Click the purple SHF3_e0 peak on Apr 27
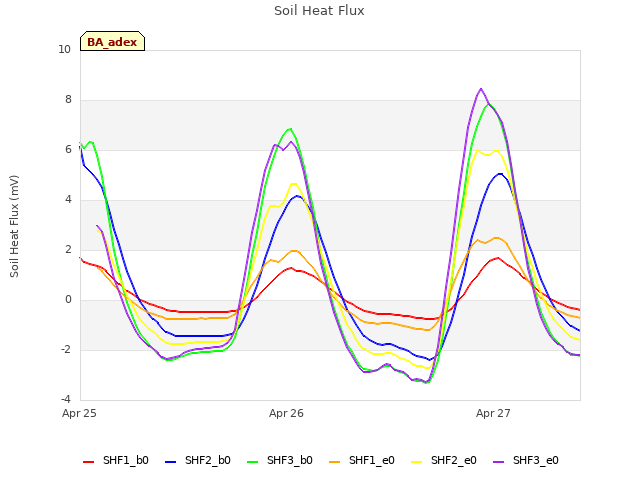 (x=481, y=89)
